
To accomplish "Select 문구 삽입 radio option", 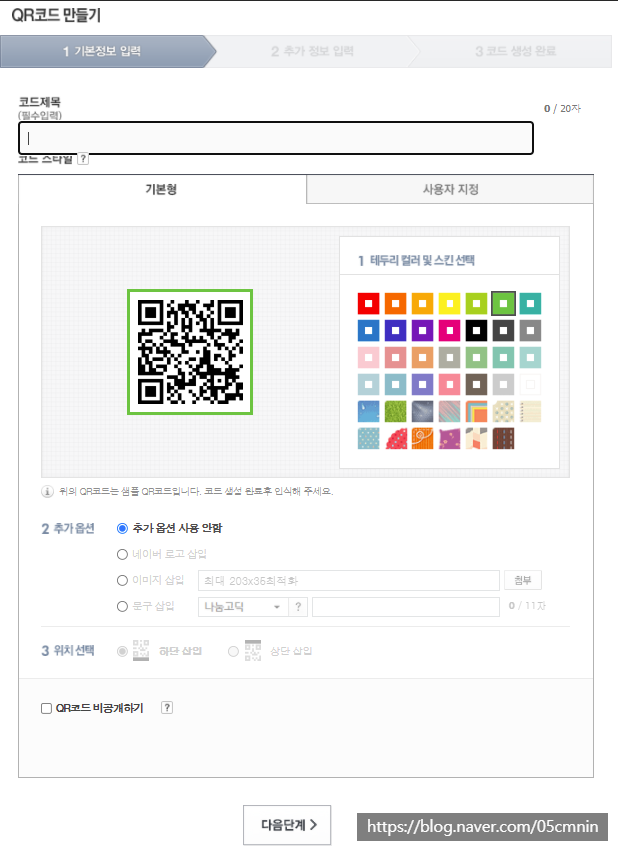I will [122, 606].
